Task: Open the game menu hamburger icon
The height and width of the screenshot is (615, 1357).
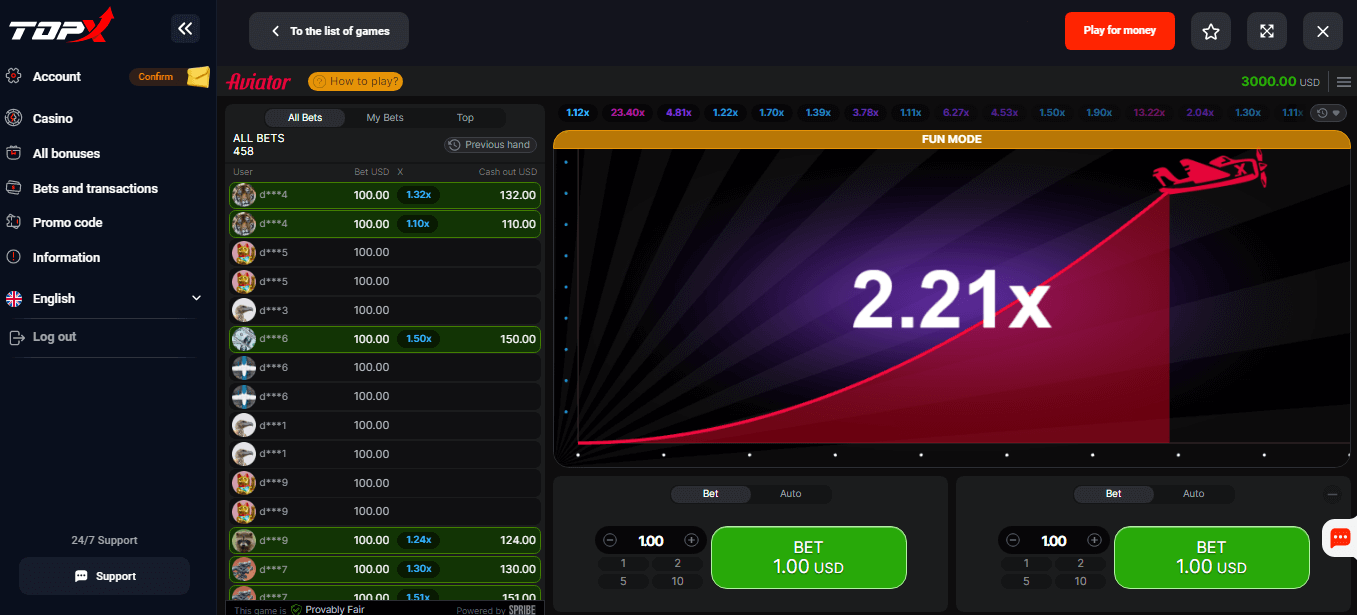Action: pos(1344,82)
